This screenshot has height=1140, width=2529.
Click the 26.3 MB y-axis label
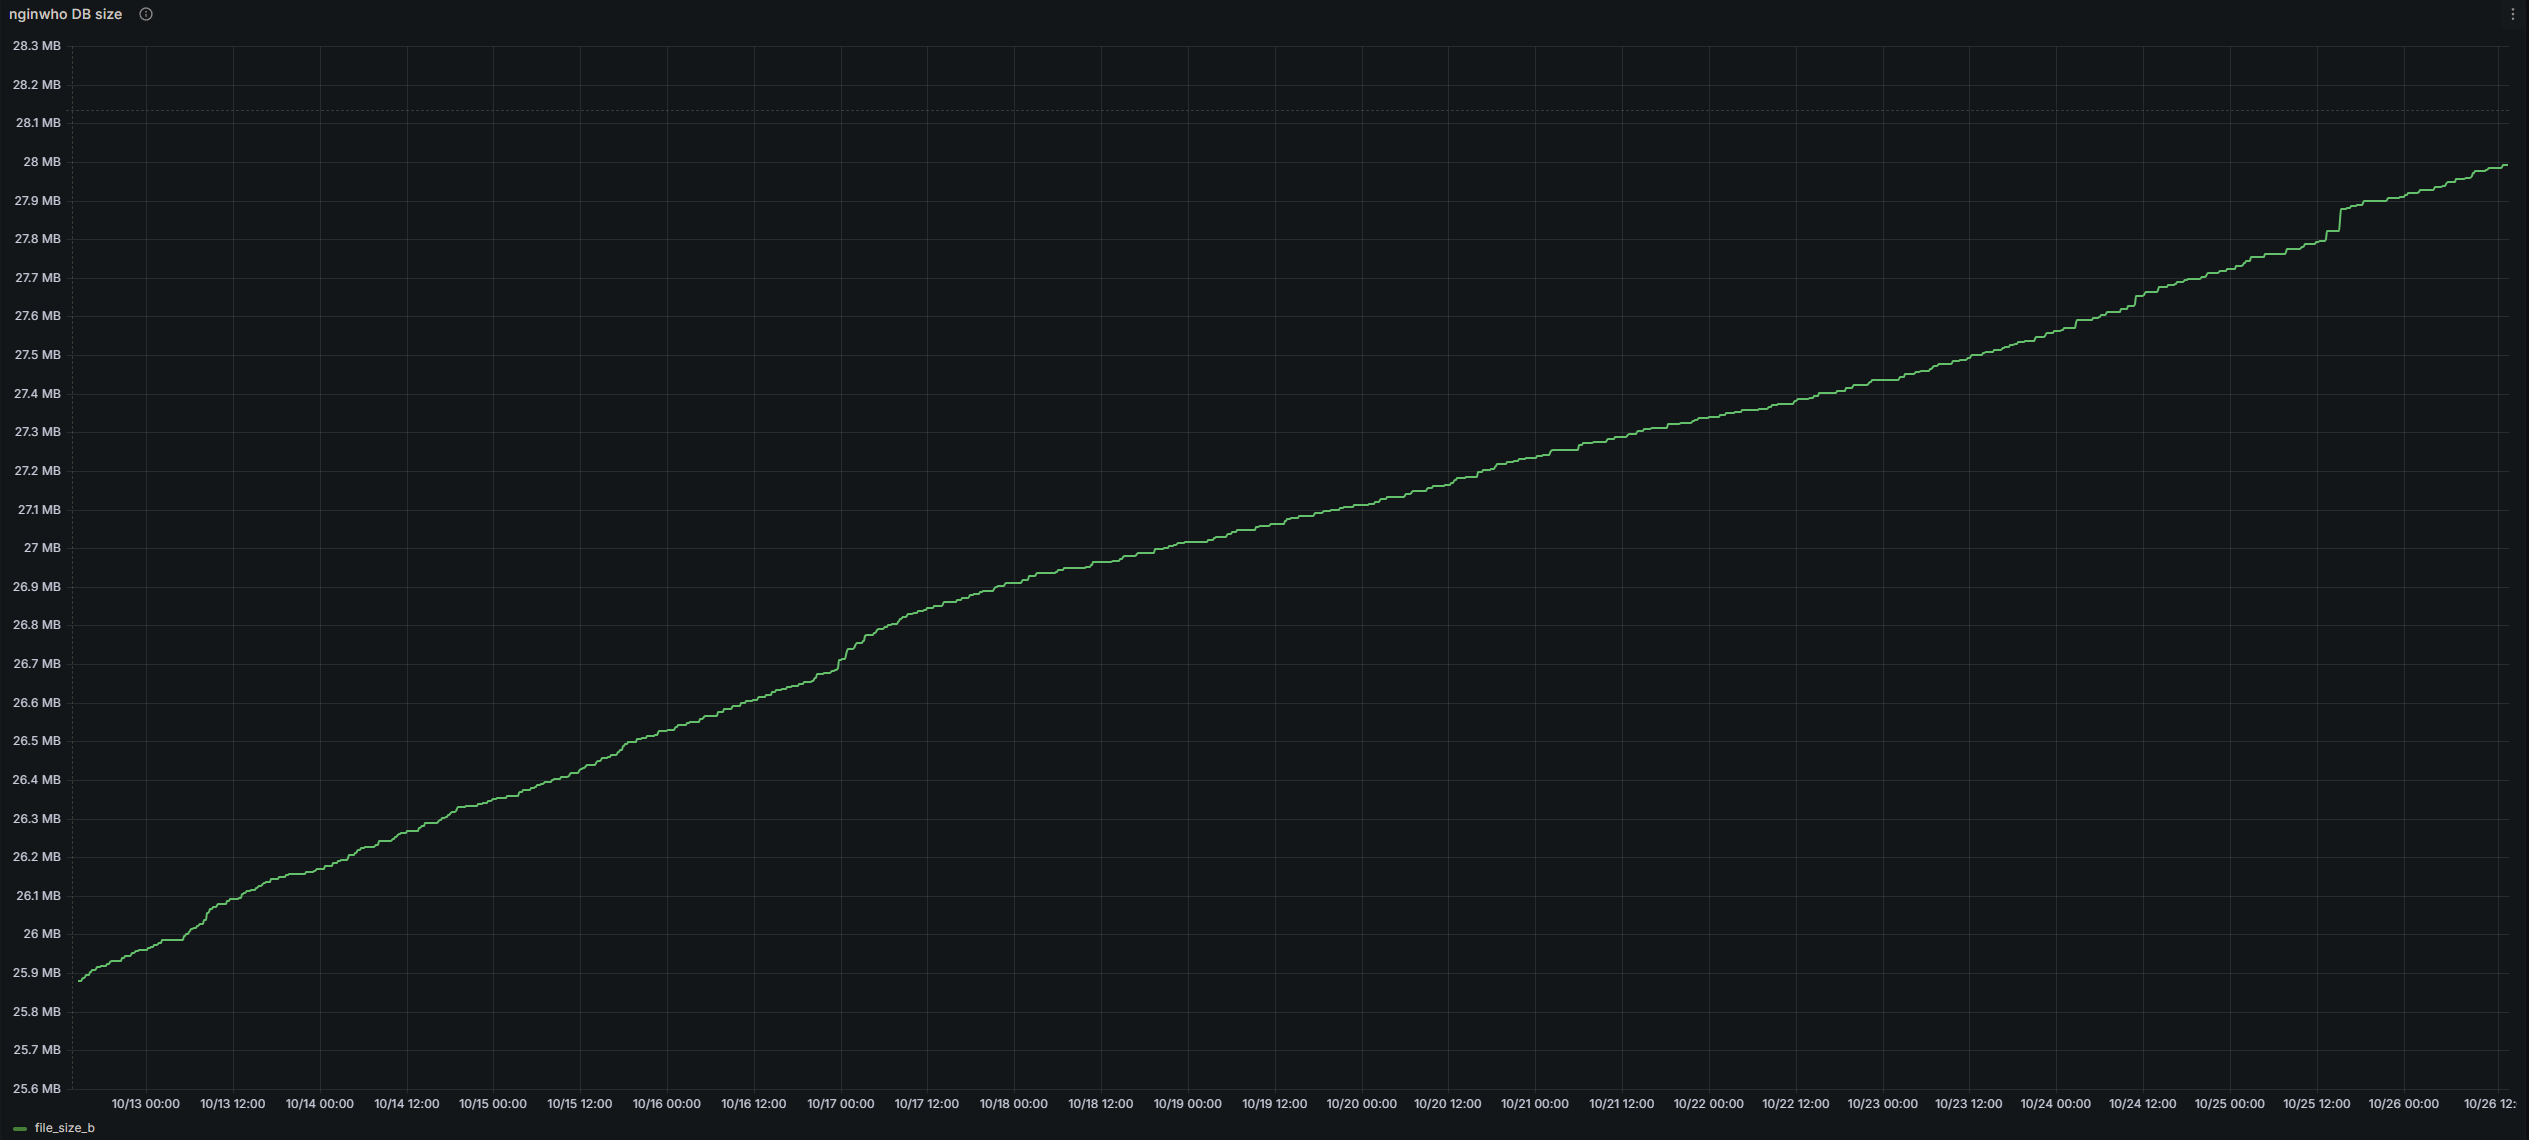pos(37,819)
